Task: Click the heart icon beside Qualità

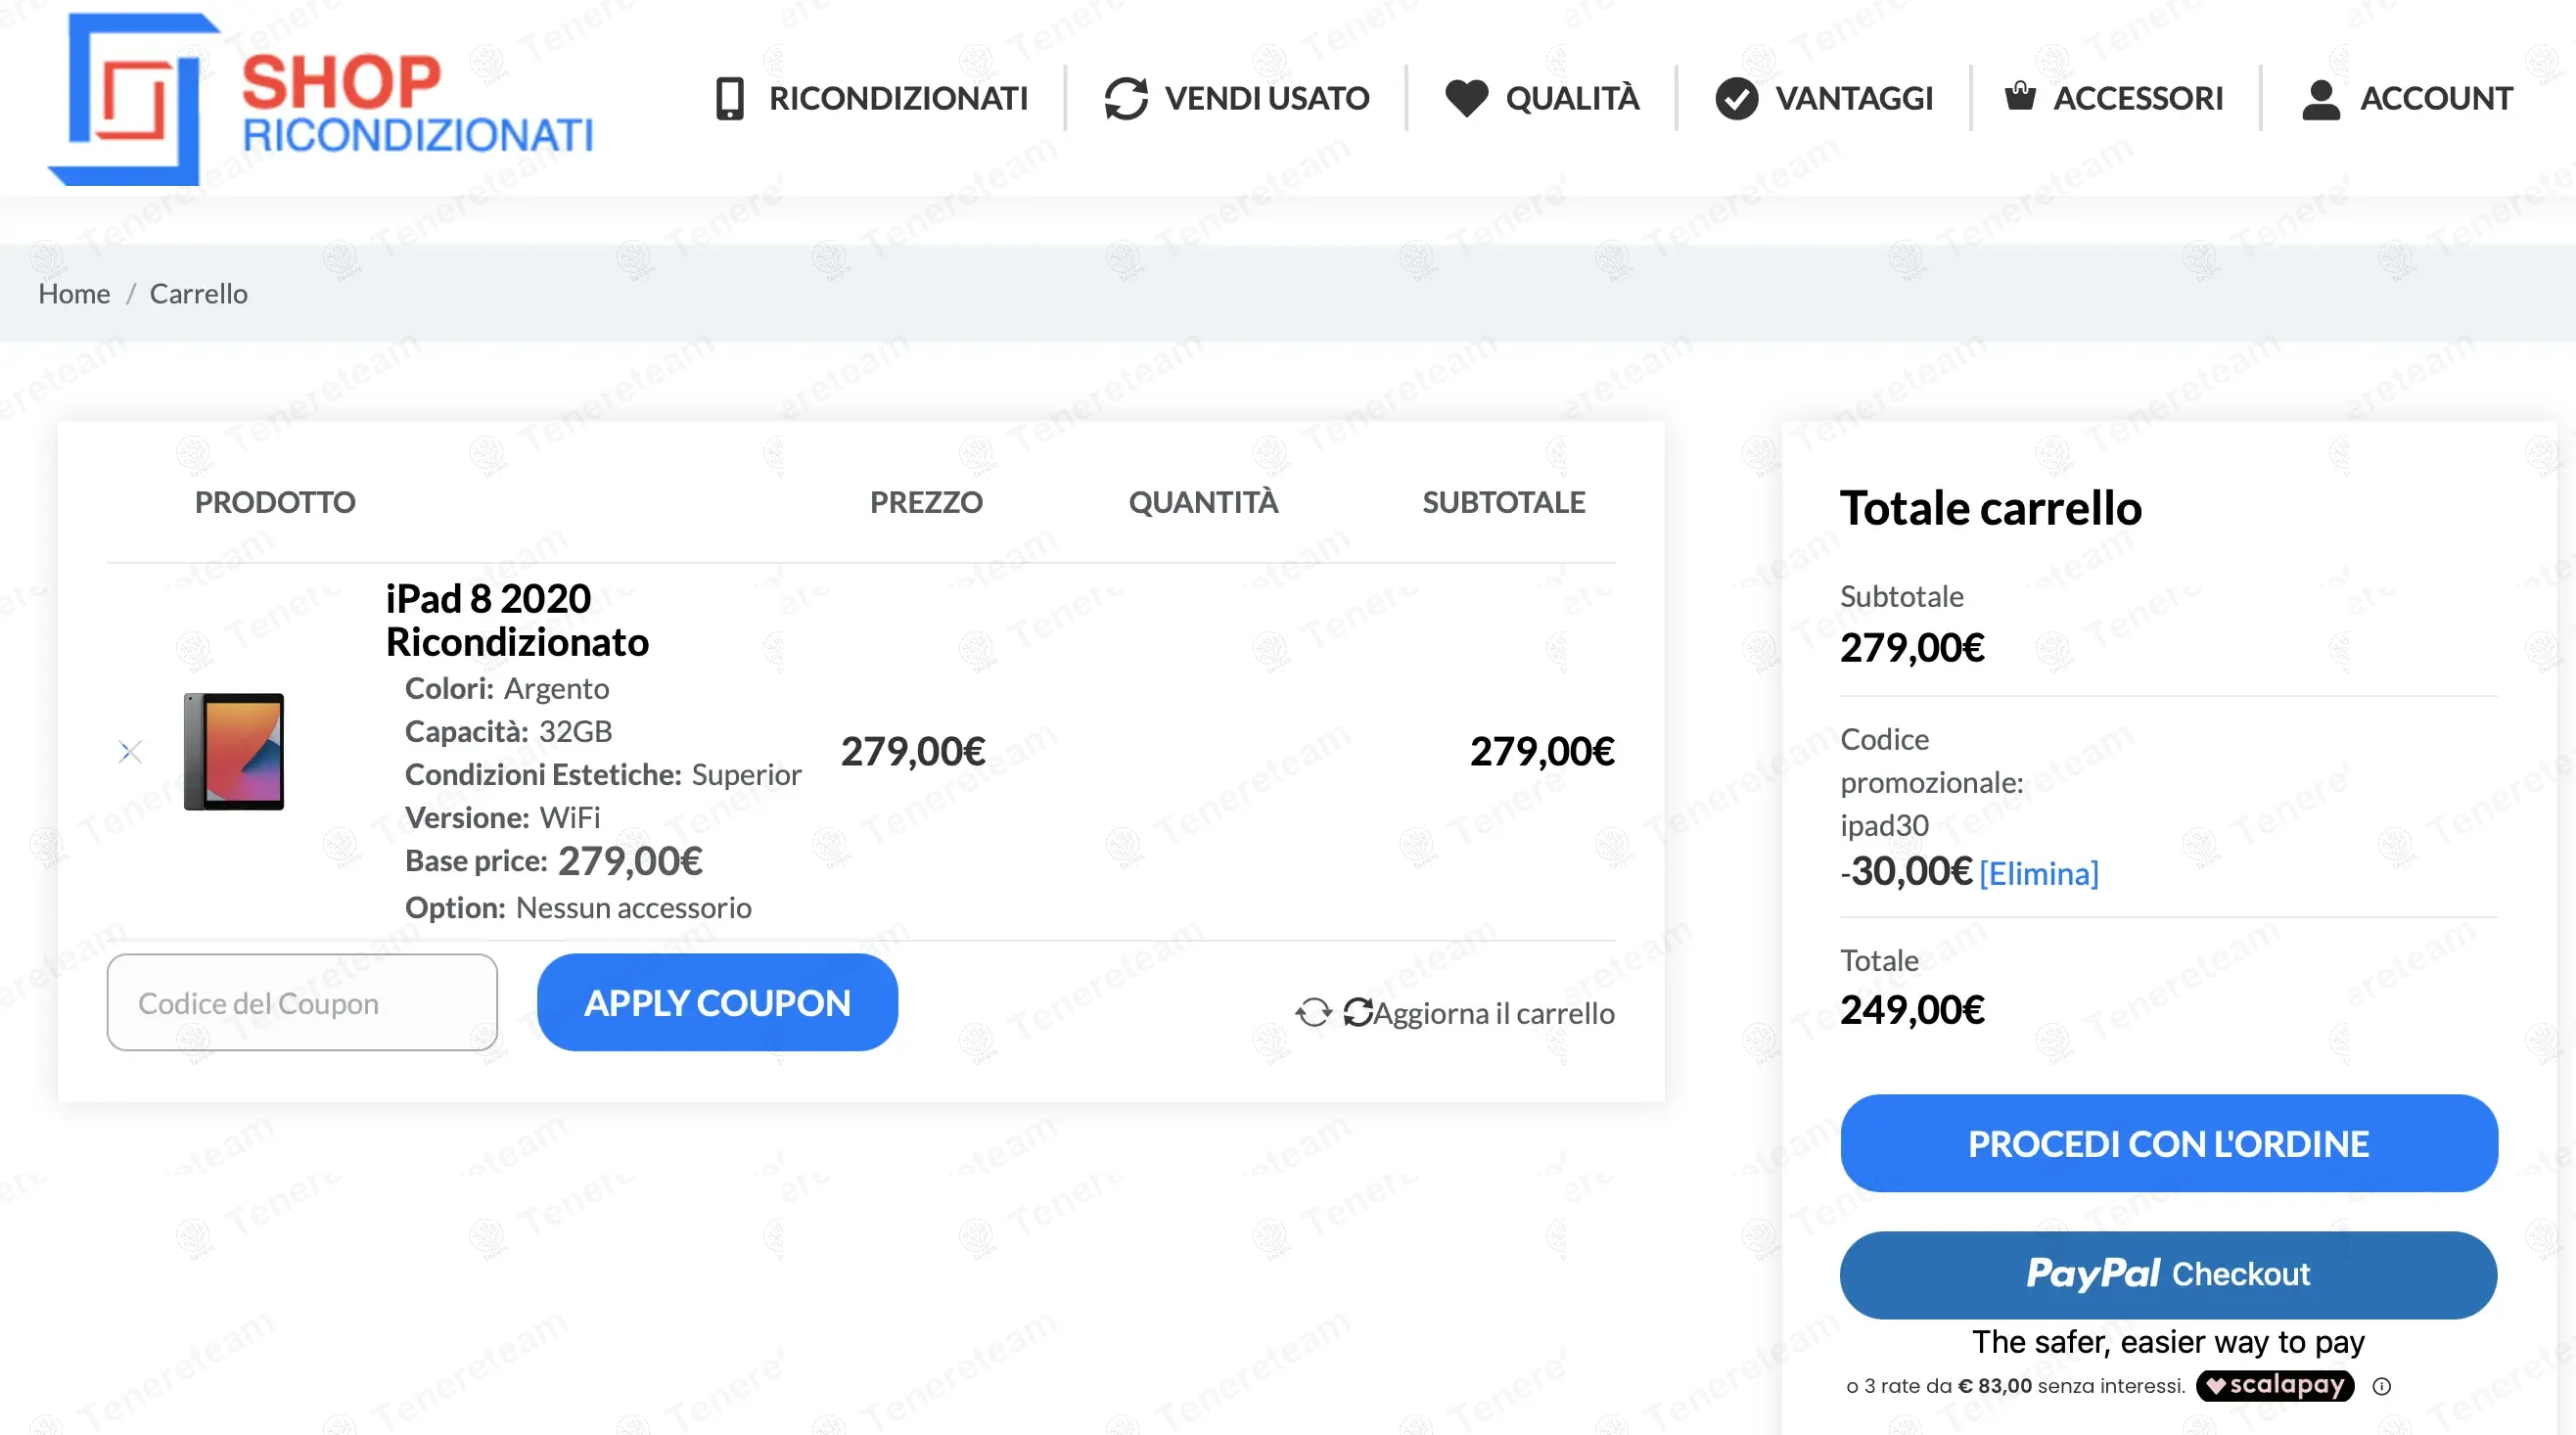Action: 1467,98
